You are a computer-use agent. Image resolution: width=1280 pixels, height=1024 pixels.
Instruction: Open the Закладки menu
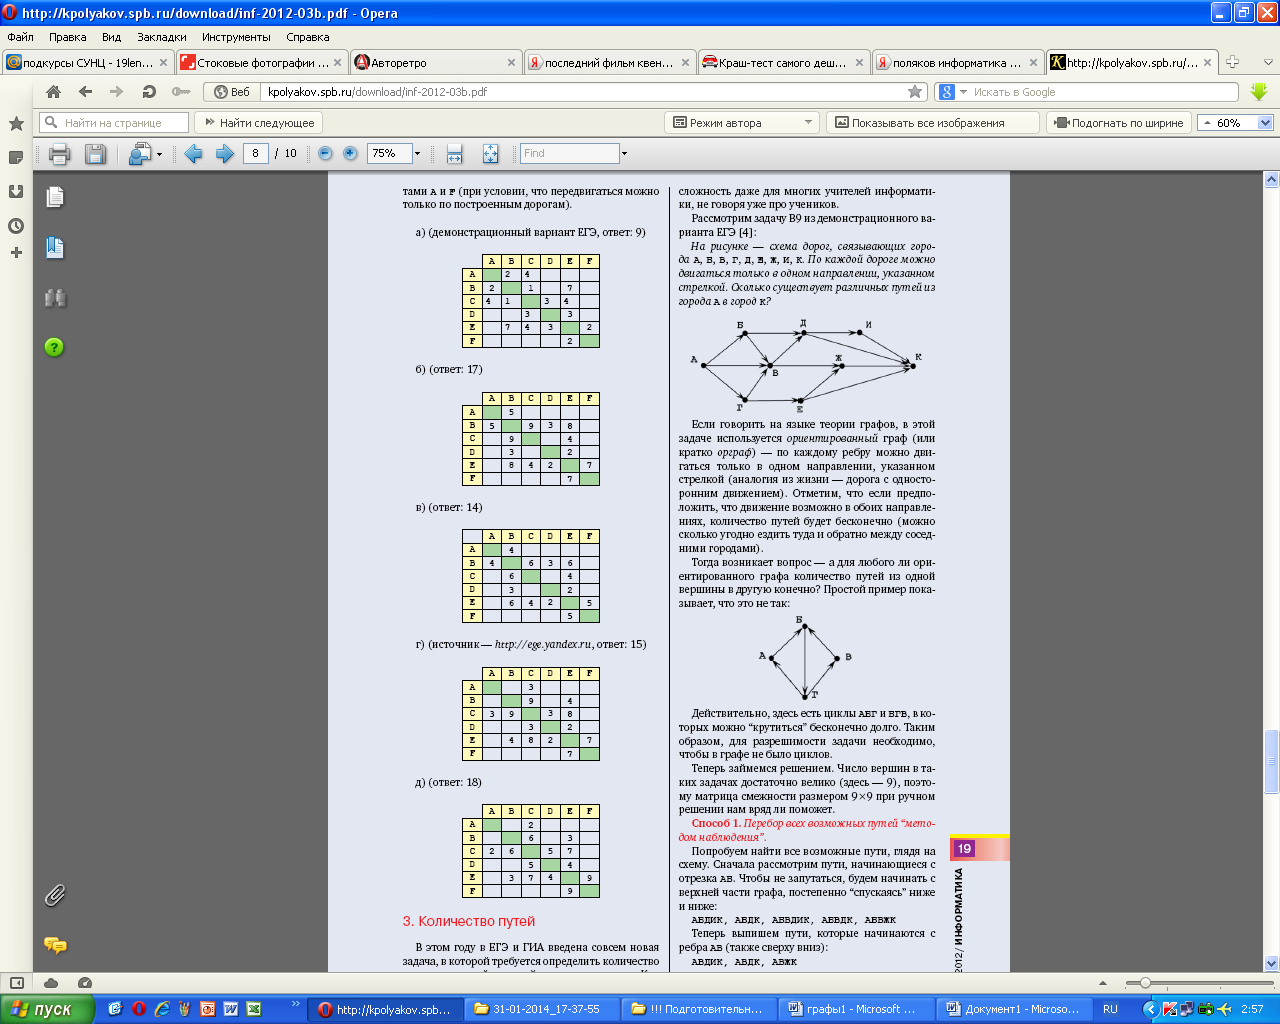coord(161,37)
